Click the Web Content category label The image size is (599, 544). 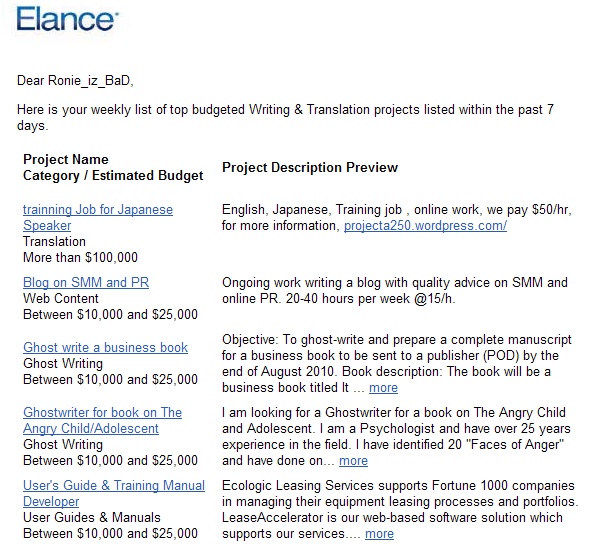(x=61, y=298)
